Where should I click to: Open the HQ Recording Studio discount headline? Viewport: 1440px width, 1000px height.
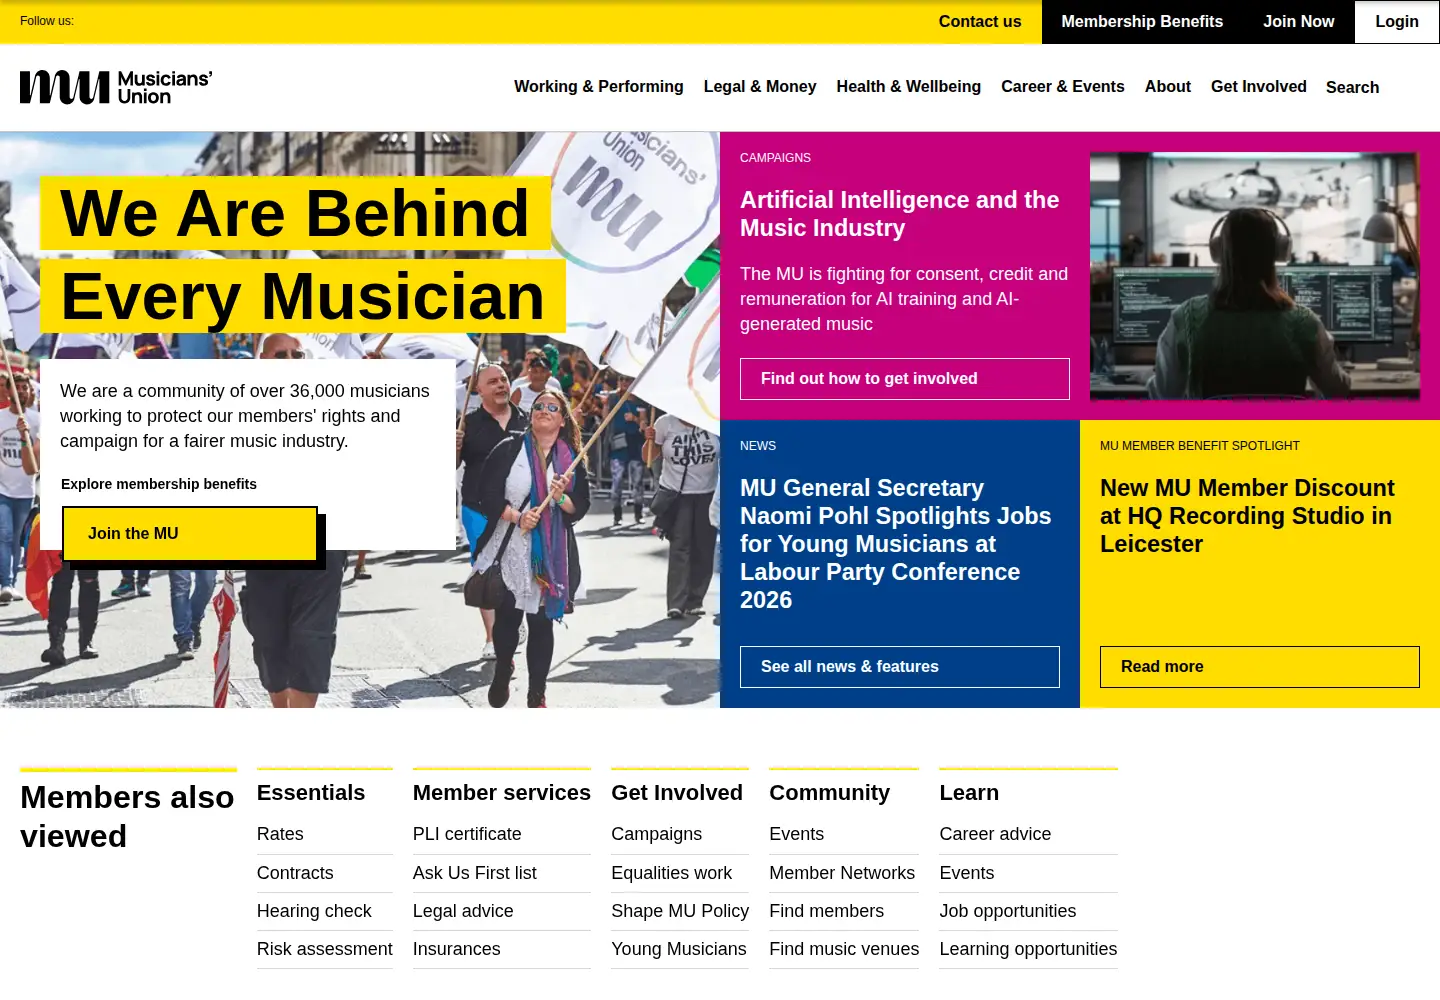click(1247, 516)
